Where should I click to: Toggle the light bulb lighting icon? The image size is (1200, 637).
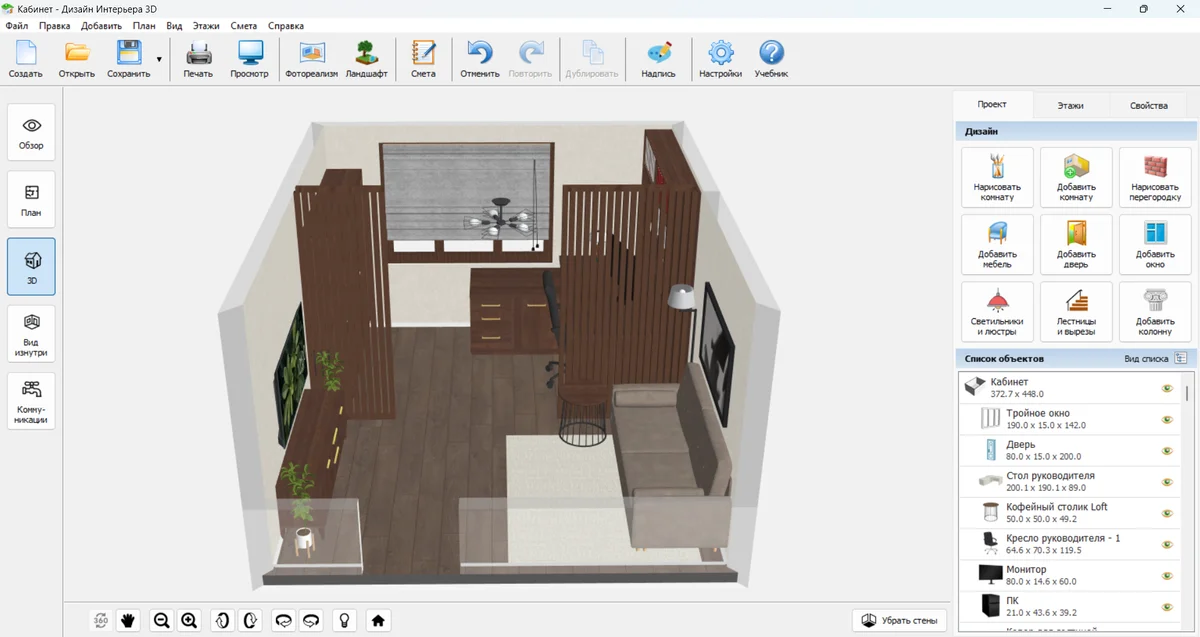pos(344,620)
